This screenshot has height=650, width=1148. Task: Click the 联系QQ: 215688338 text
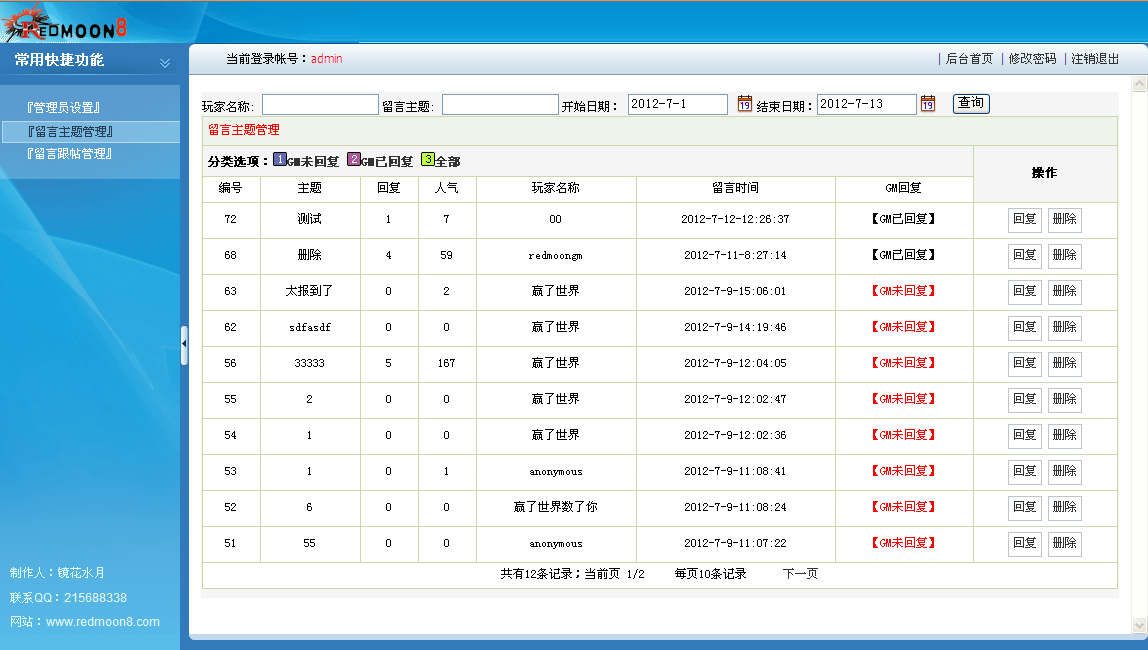68,597
